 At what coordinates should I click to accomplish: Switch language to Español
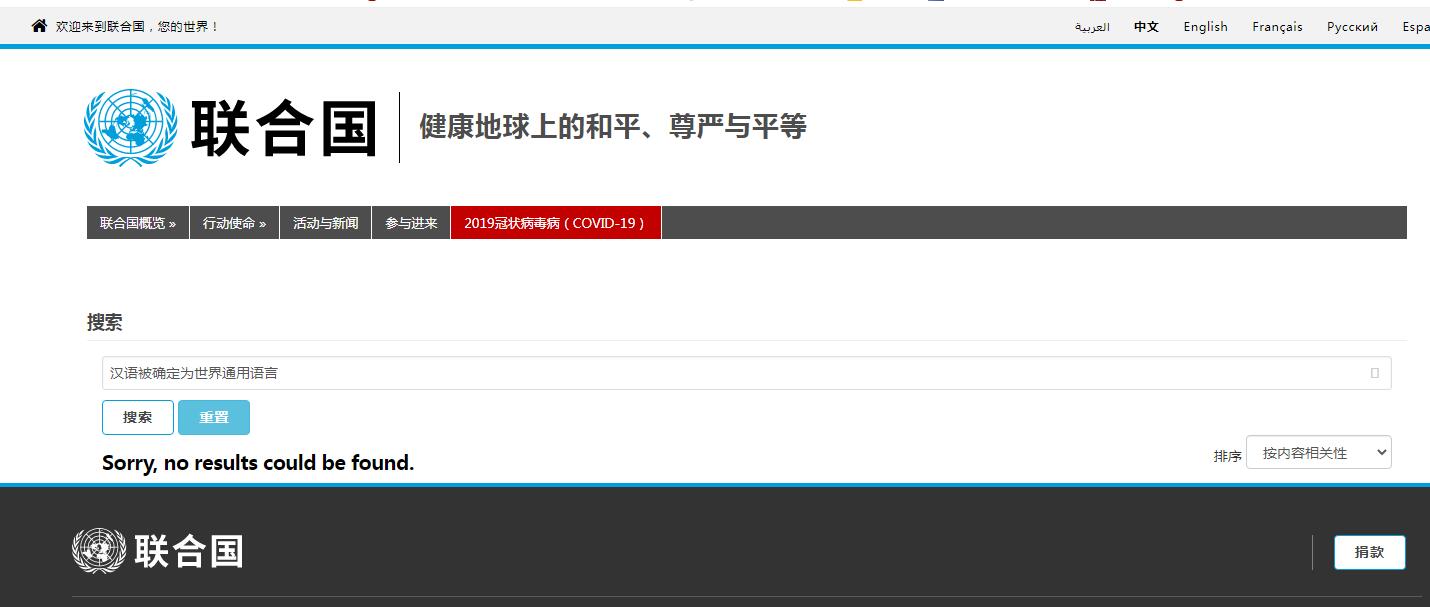(x=1416, y=27)
